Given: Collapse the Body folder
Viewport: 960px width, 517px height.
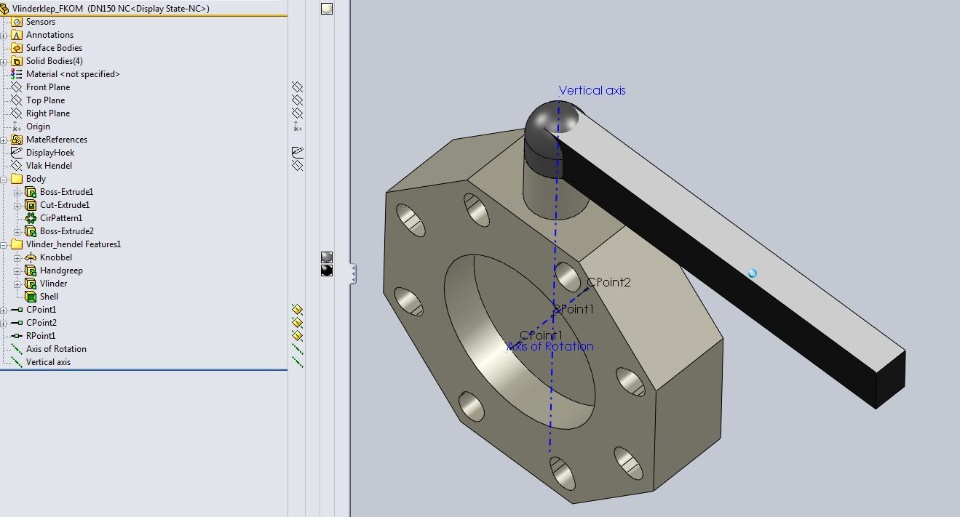Looking at the screenshot, I should pos(3,179).
